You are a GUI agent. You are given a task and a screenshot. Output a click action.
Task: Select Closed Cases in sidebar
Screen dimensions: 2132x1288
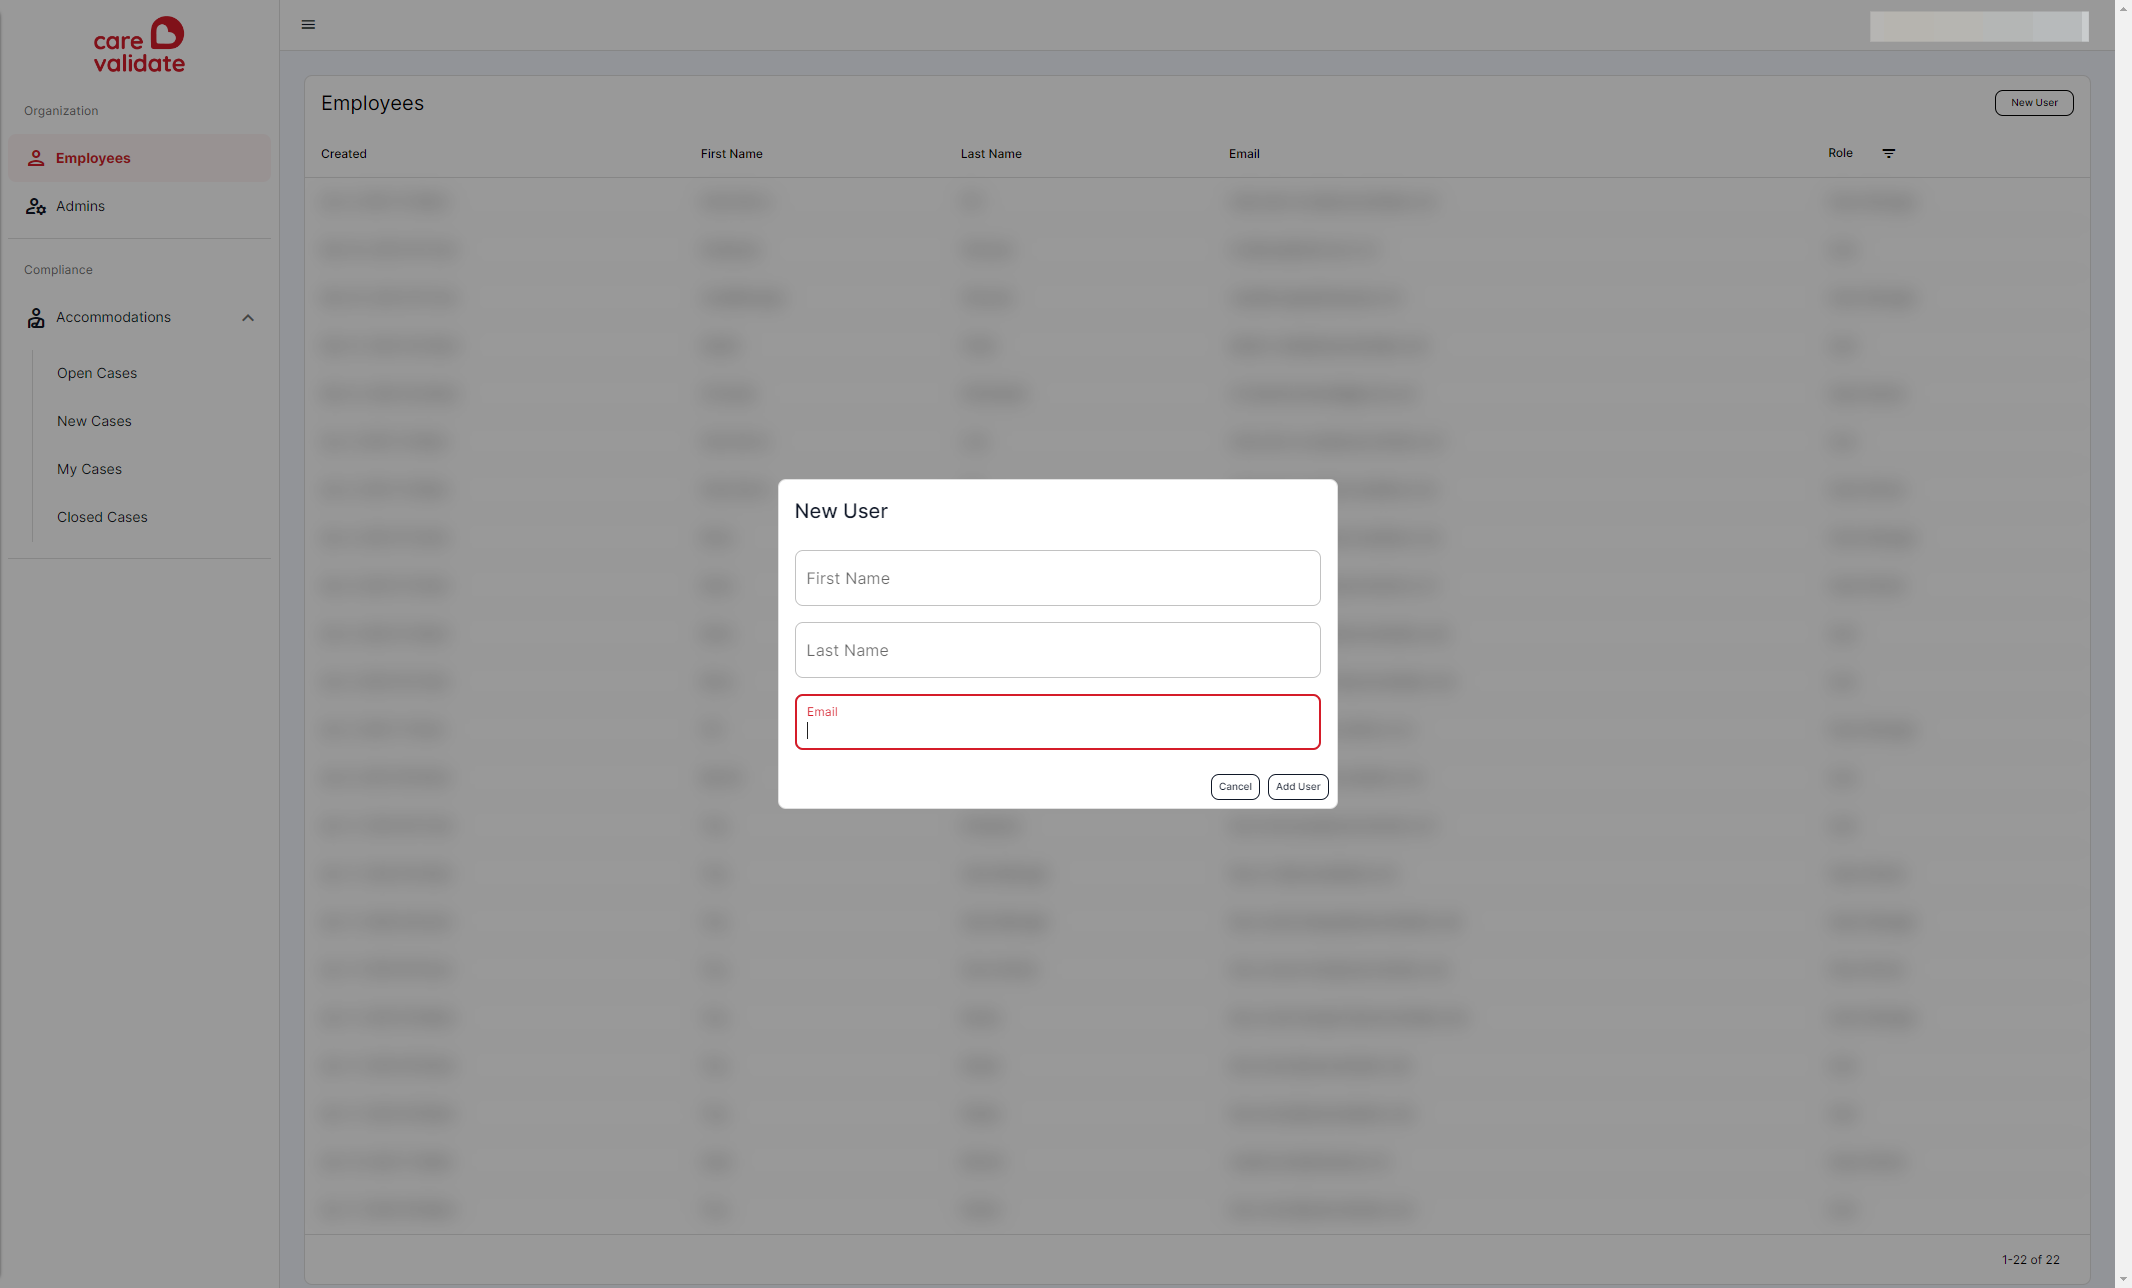pyautogui.click(x=102, y=517)
